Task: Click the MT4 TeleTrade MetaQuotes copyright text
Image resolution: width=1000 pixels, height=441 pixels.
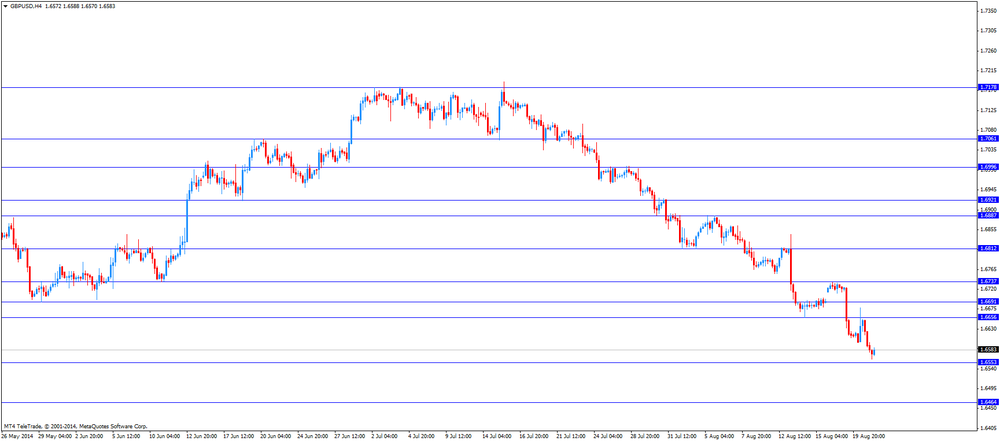Action: tap(75, 426)
